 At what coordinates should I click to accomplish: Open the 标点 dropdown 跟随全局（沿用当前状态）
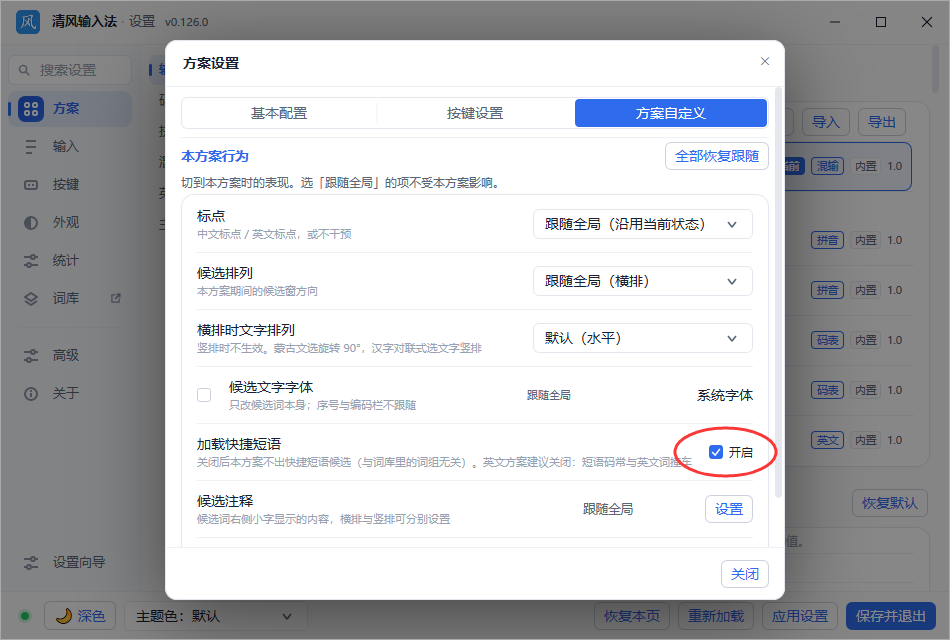[643, 224]
